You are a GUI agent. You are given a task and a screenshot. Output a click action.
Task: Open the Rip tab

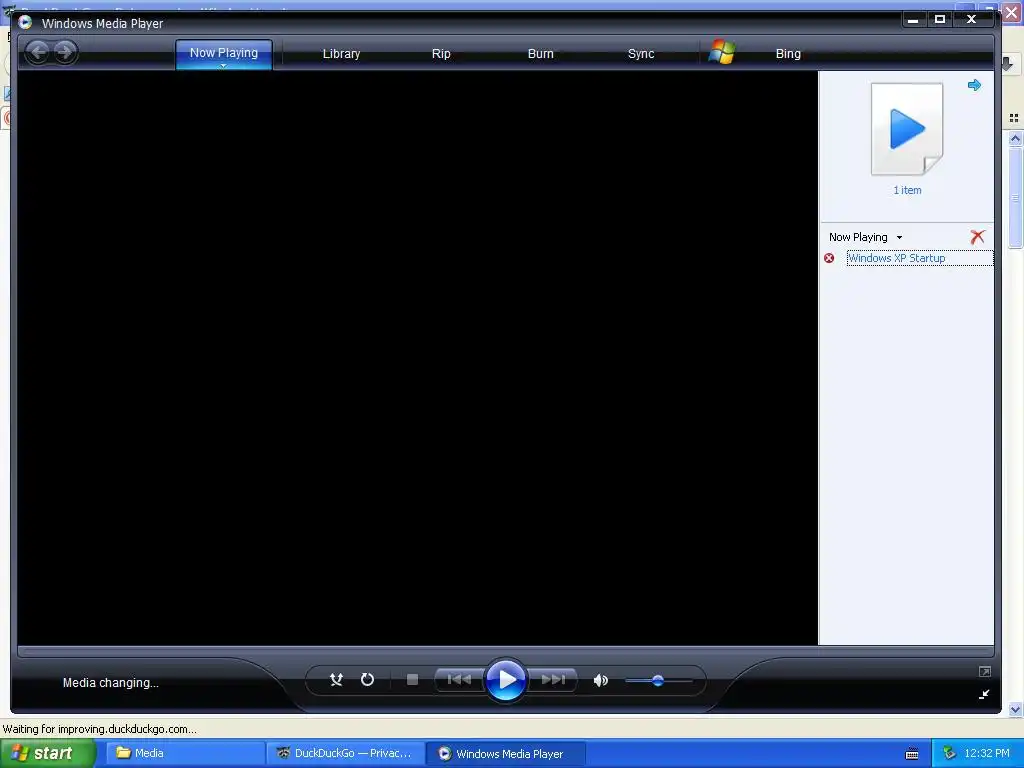click(441, 54)
